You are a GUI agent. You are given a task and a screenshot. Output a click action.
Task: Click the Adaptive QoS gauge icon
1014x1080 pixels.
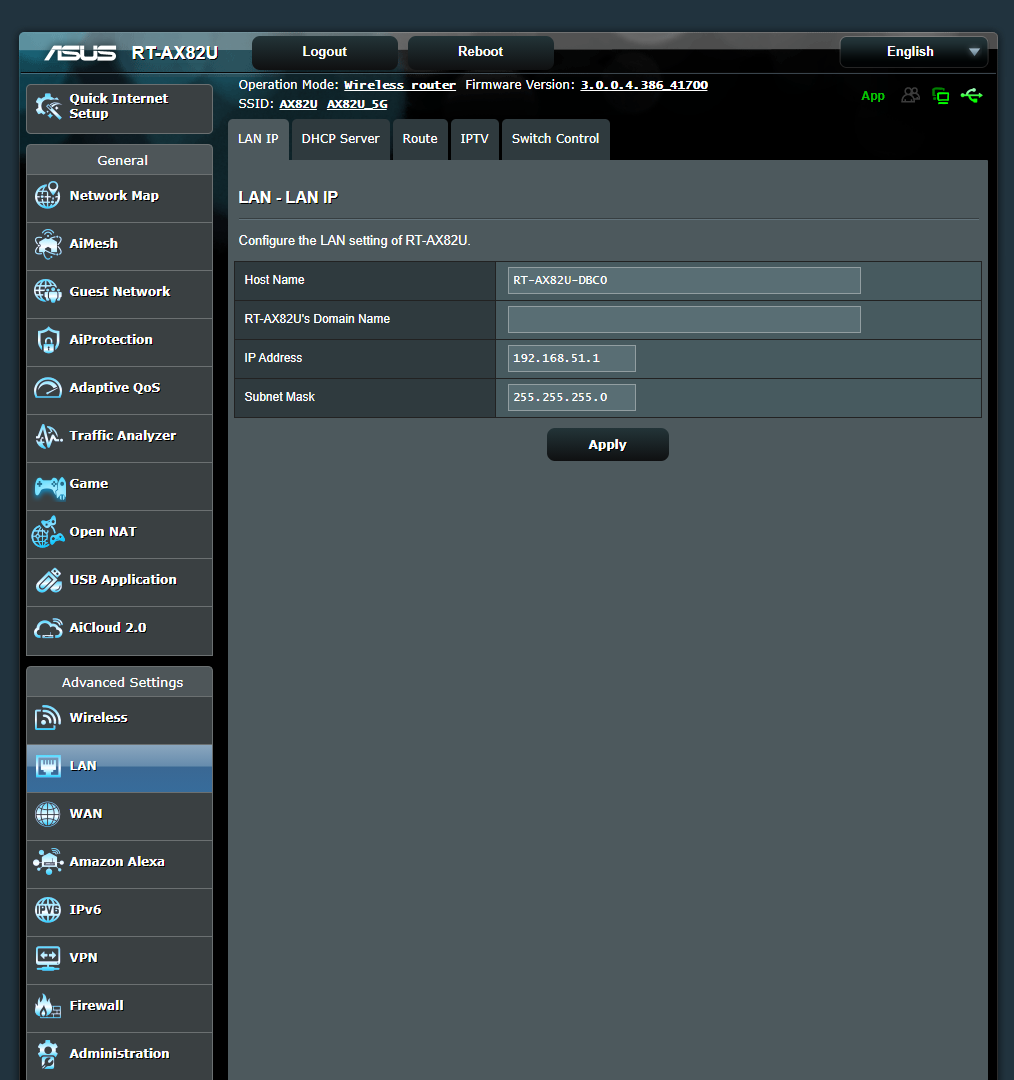pos(48,388)
